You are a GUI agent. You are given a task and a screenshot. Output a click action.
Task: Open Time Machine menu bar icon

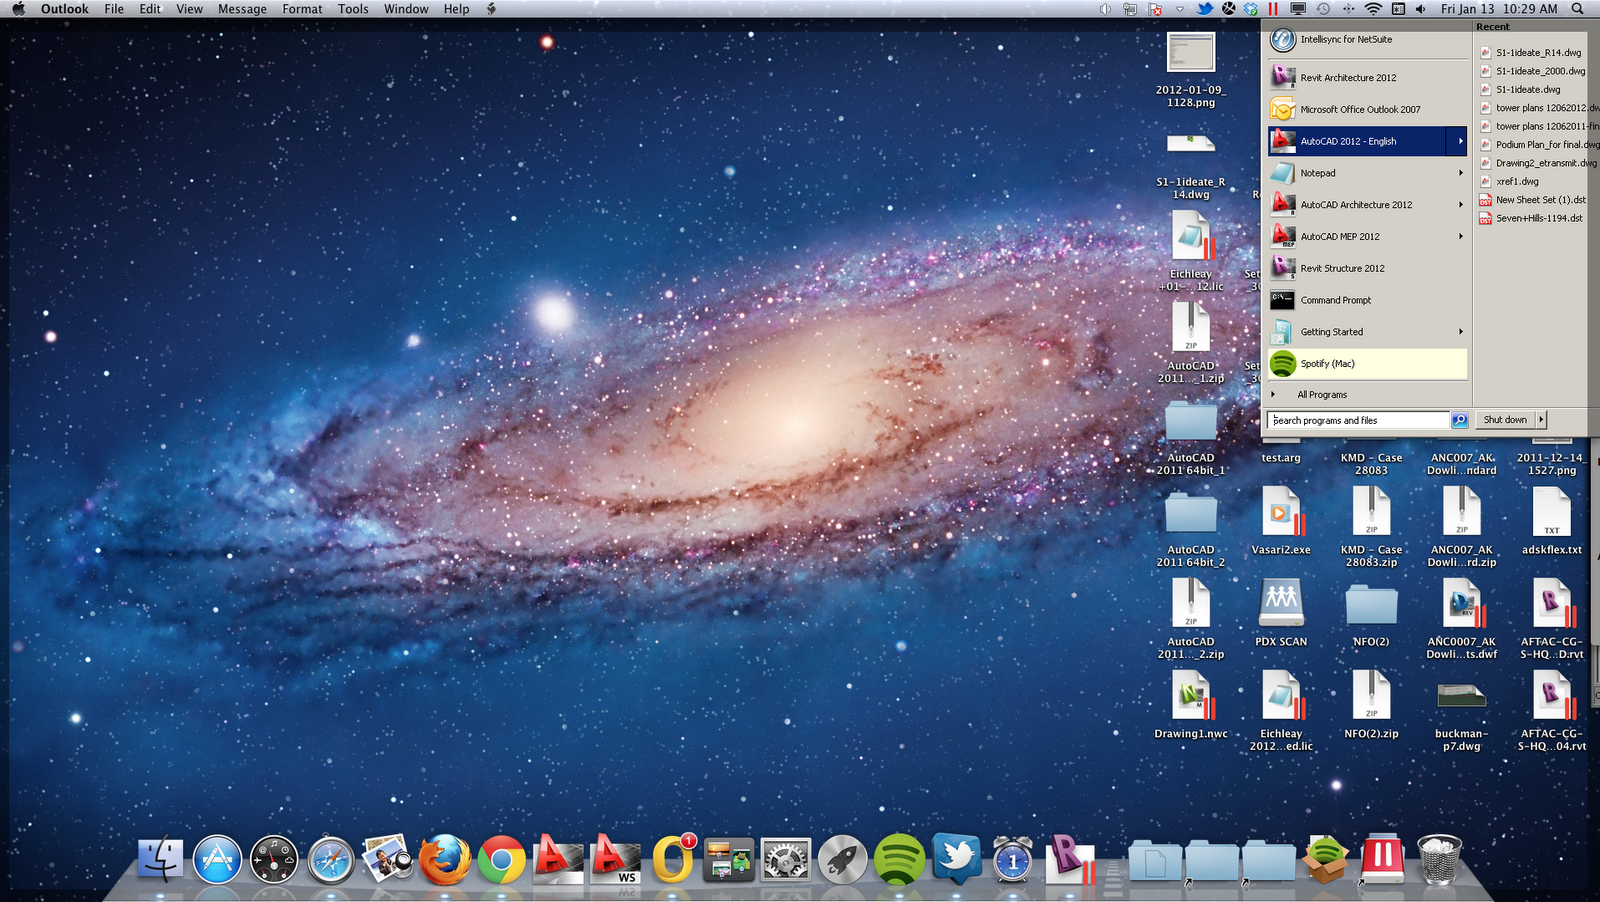click(1323, 9)
